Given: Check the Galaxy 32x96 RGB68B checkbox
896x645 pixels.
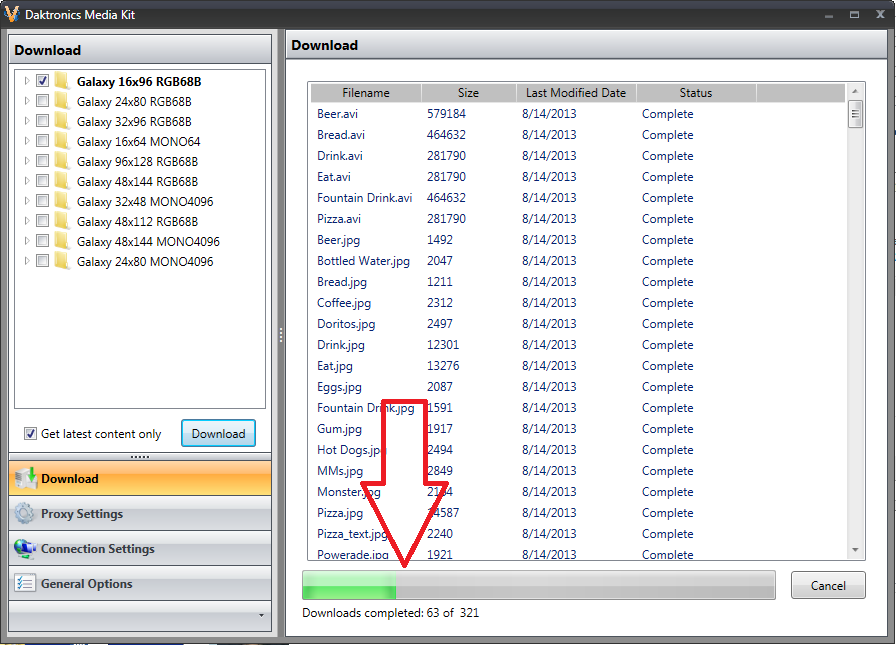Looking at the screenshot, I should pos(43,121).
